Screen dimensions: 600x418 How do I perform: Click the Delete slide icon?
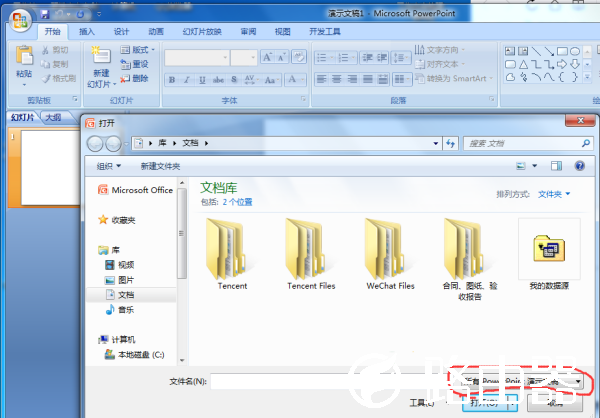point(125,78)
